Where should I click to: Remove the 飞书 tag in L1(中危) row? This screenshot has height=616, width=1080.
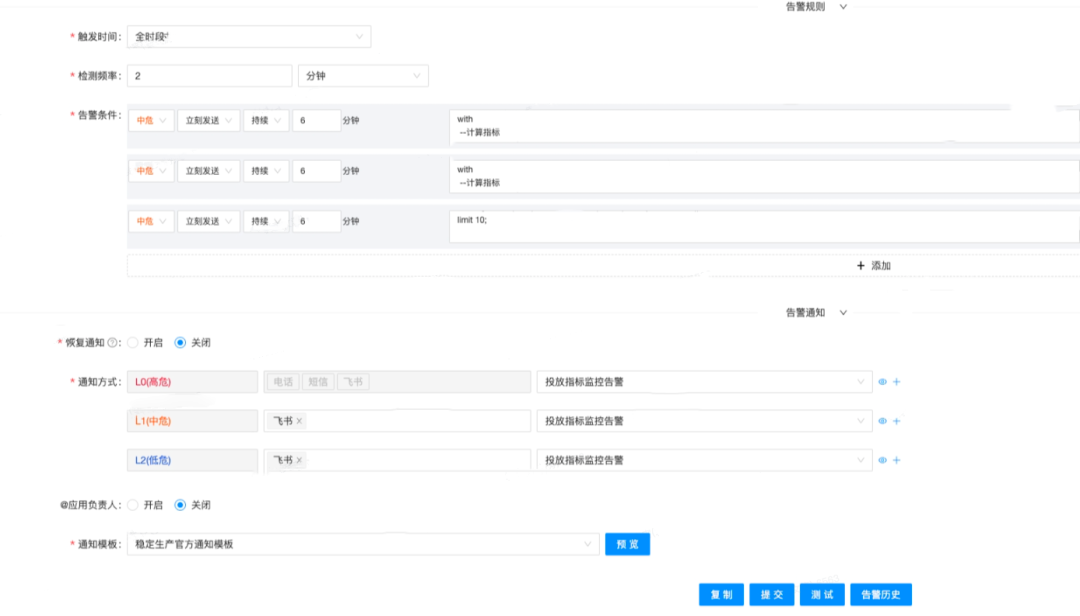pos(299,421)
